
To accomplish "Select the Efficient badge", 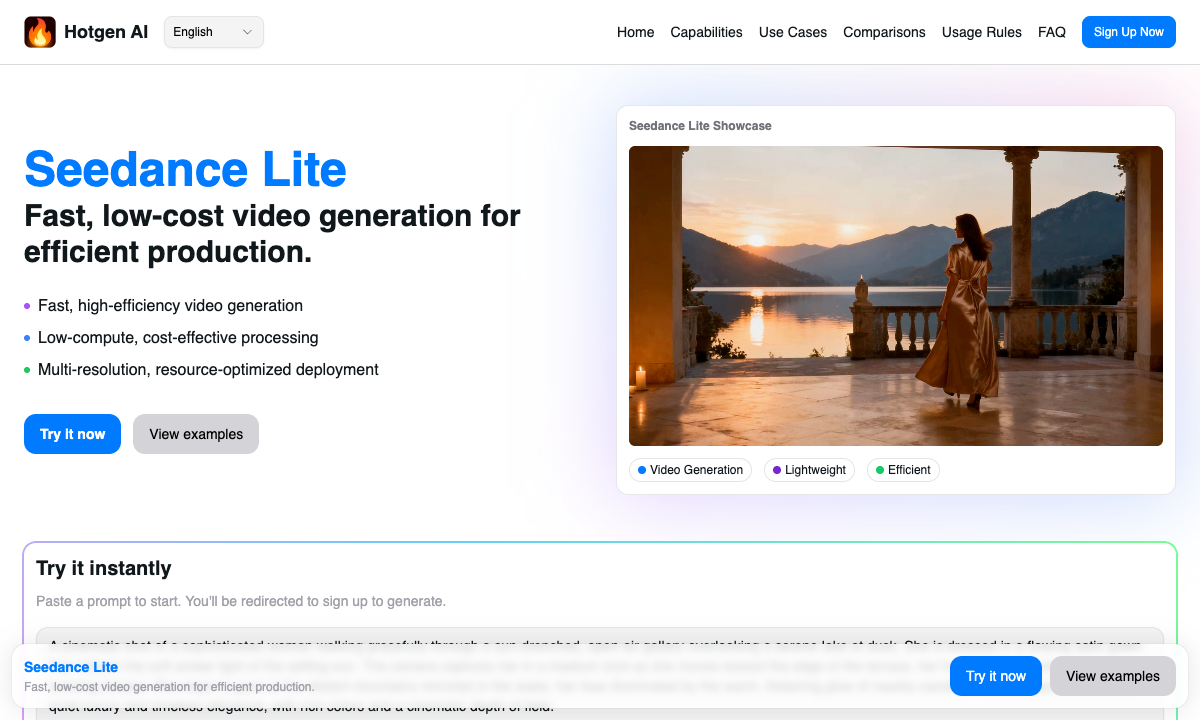I will coord(903,470).
